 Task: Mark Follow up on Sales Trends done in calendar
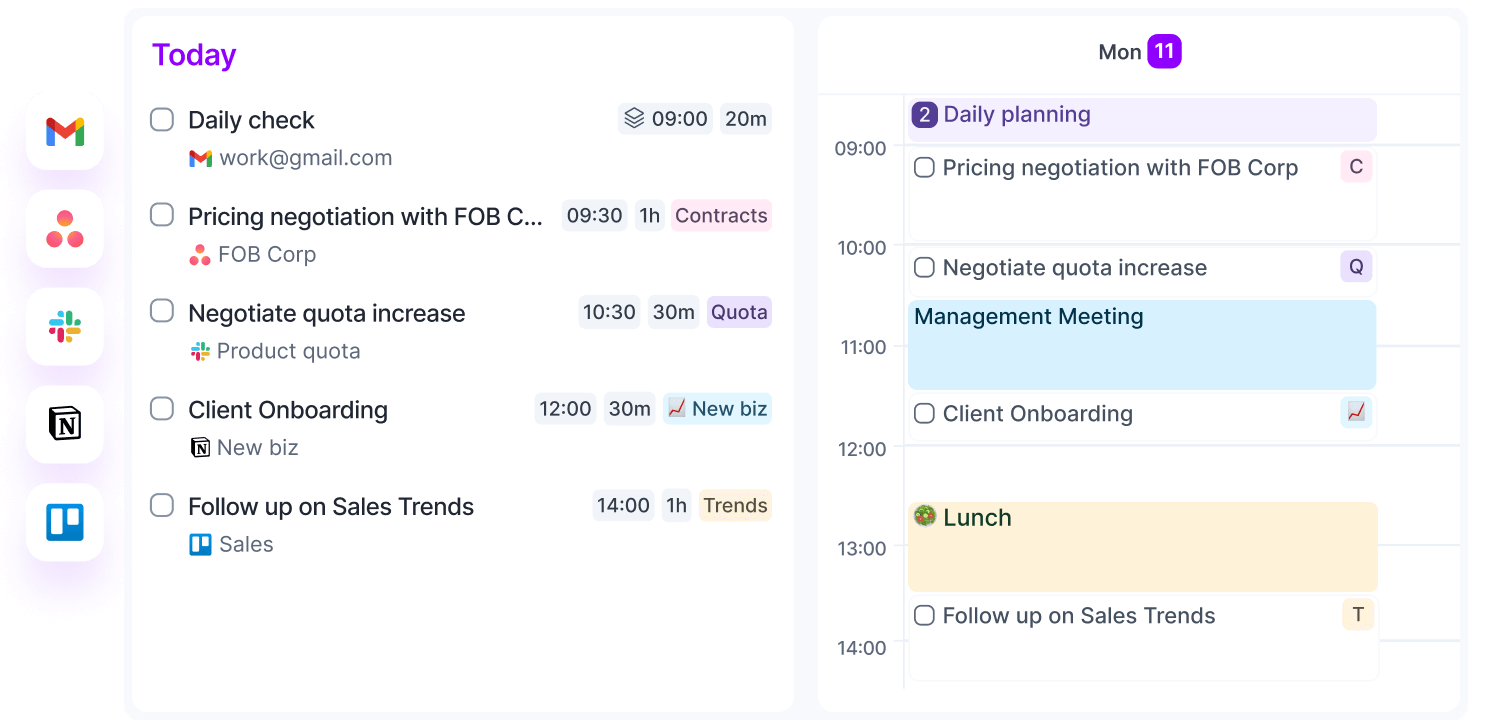[x=925, y=615]
